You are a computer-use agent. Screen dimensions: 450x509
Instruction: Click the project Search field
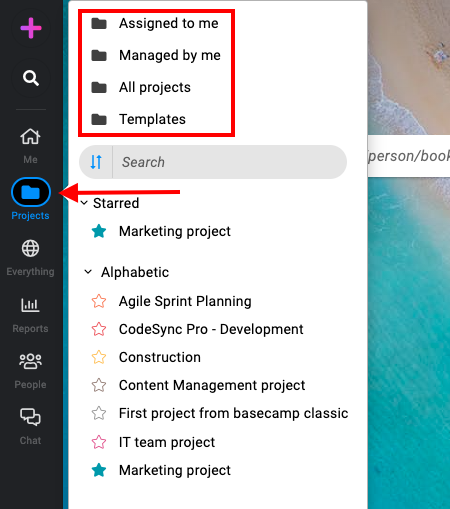[x=229, y=162]
